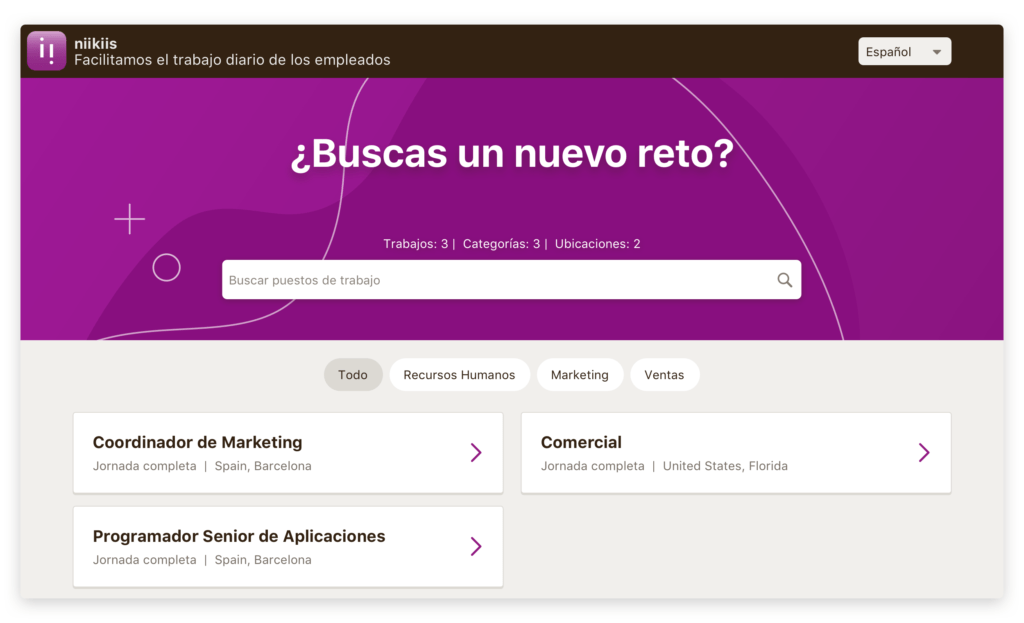Click the Ubicaciones: 2 counter

[597, 244]
